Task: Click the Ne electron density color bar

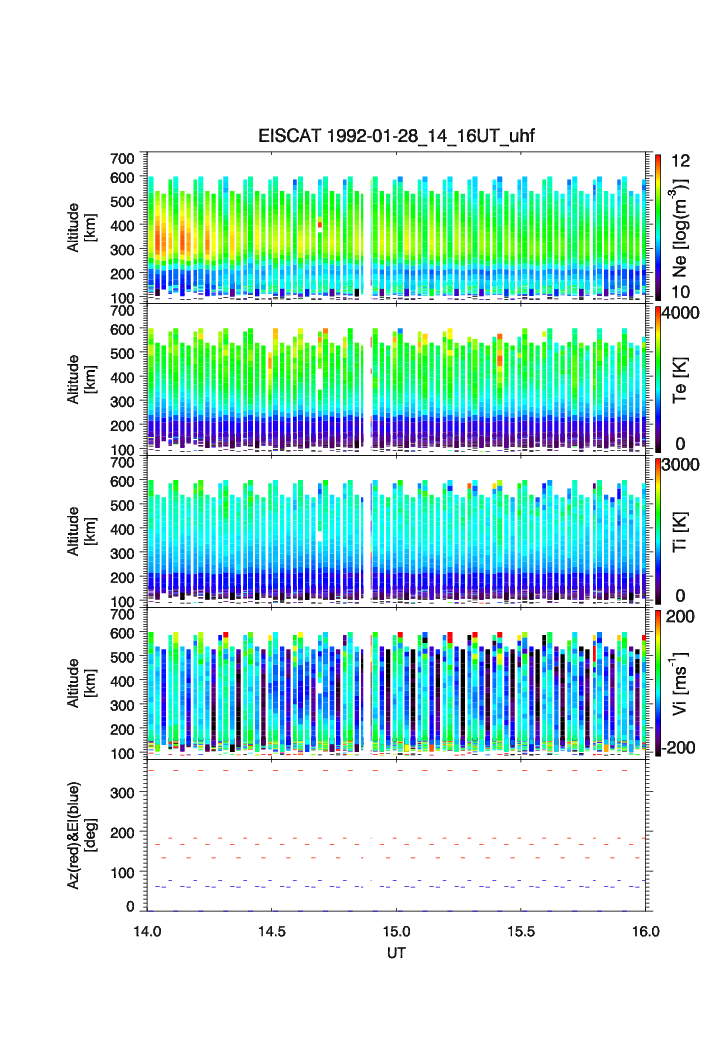Action: [x=658, y=227]
